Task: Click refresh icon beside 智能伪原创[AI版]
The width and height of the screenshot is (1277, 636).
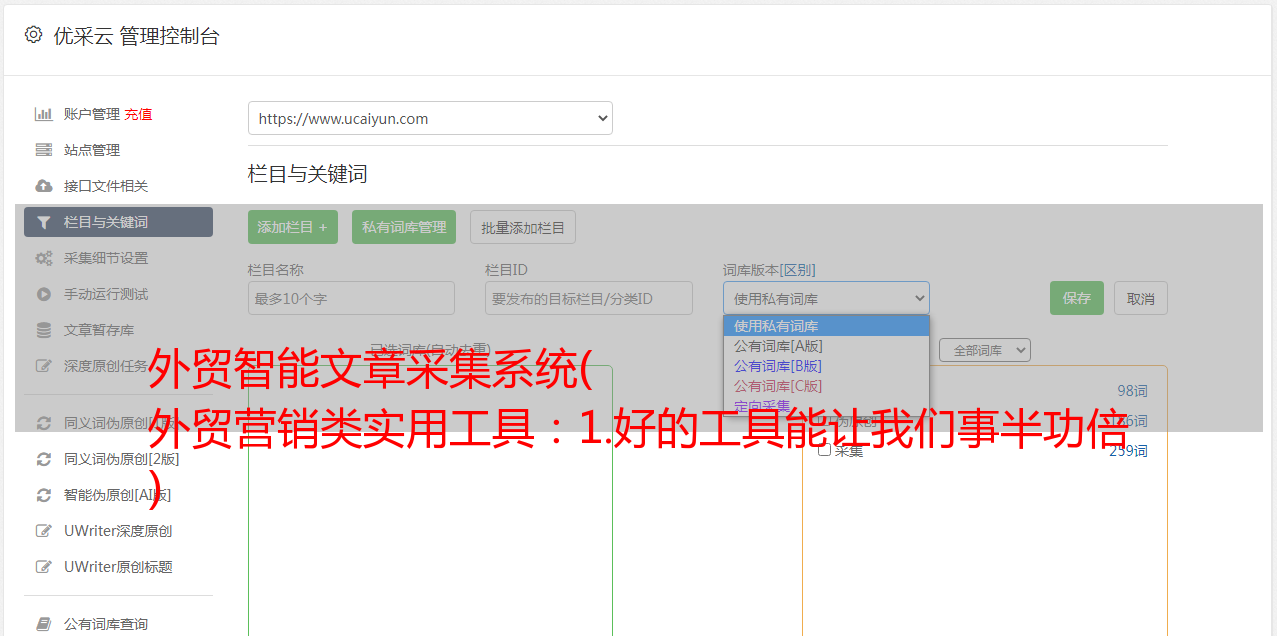Action: click(x=43, y=495)
